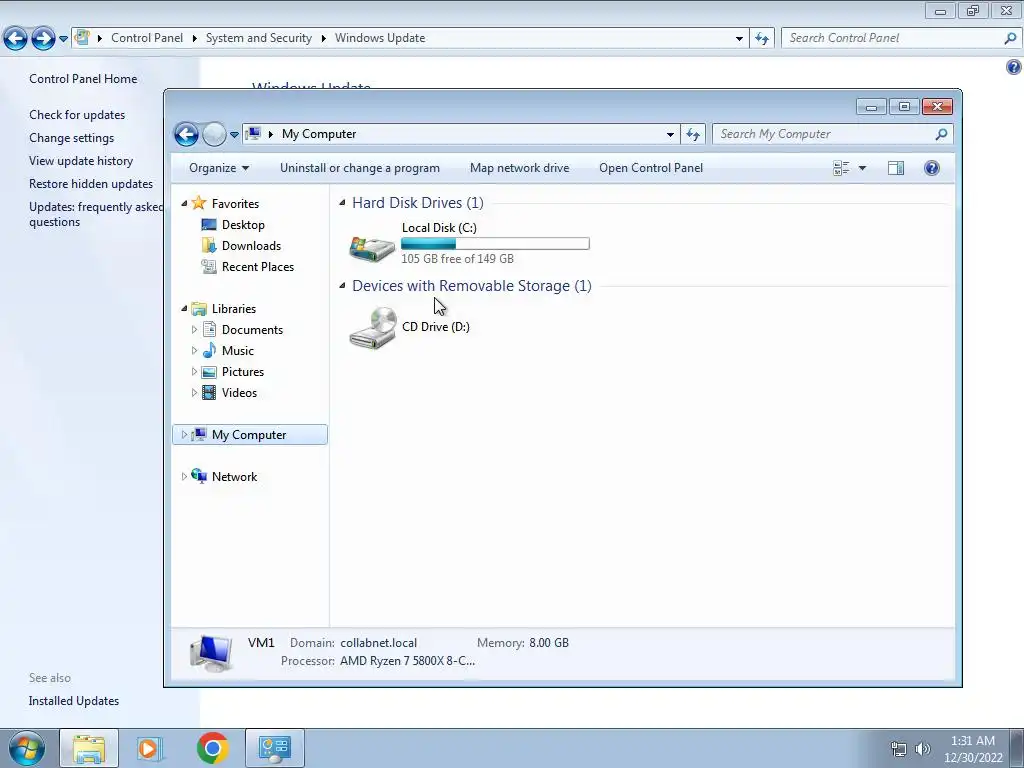The height and width of the screenshot is (768, 1024).
Task: Open the Organize menu
Action: pyautogui.click(x=219, y=168)
